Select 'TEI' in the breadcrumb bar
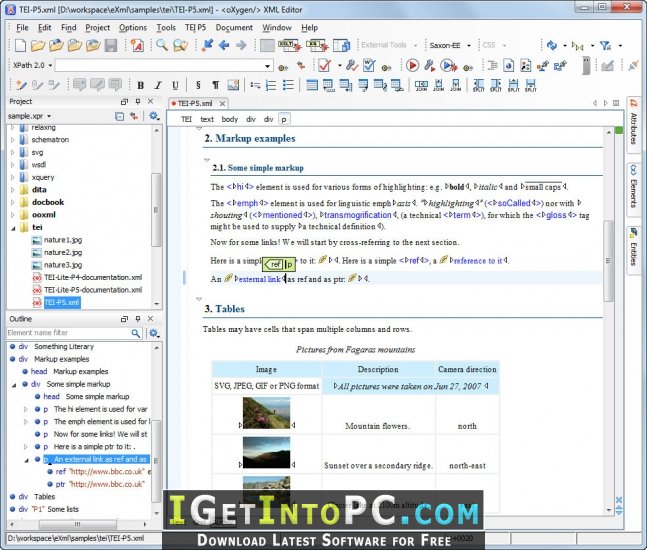The image size is (647, 550). pos(186,119)
